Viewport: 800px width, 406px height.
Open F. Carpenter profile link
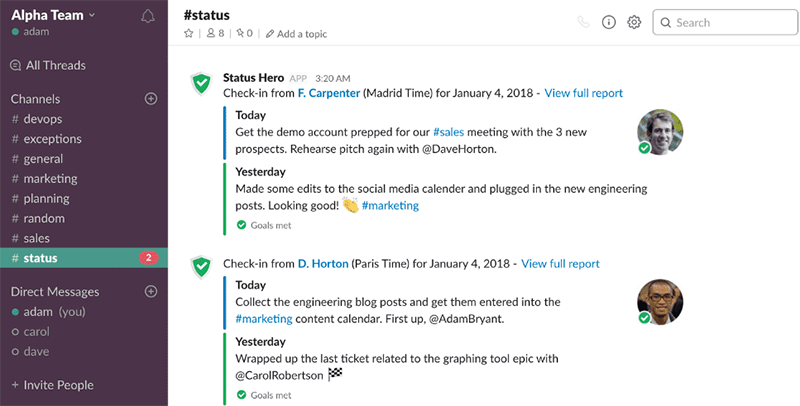pyautogui.click(x=329, y=93)
